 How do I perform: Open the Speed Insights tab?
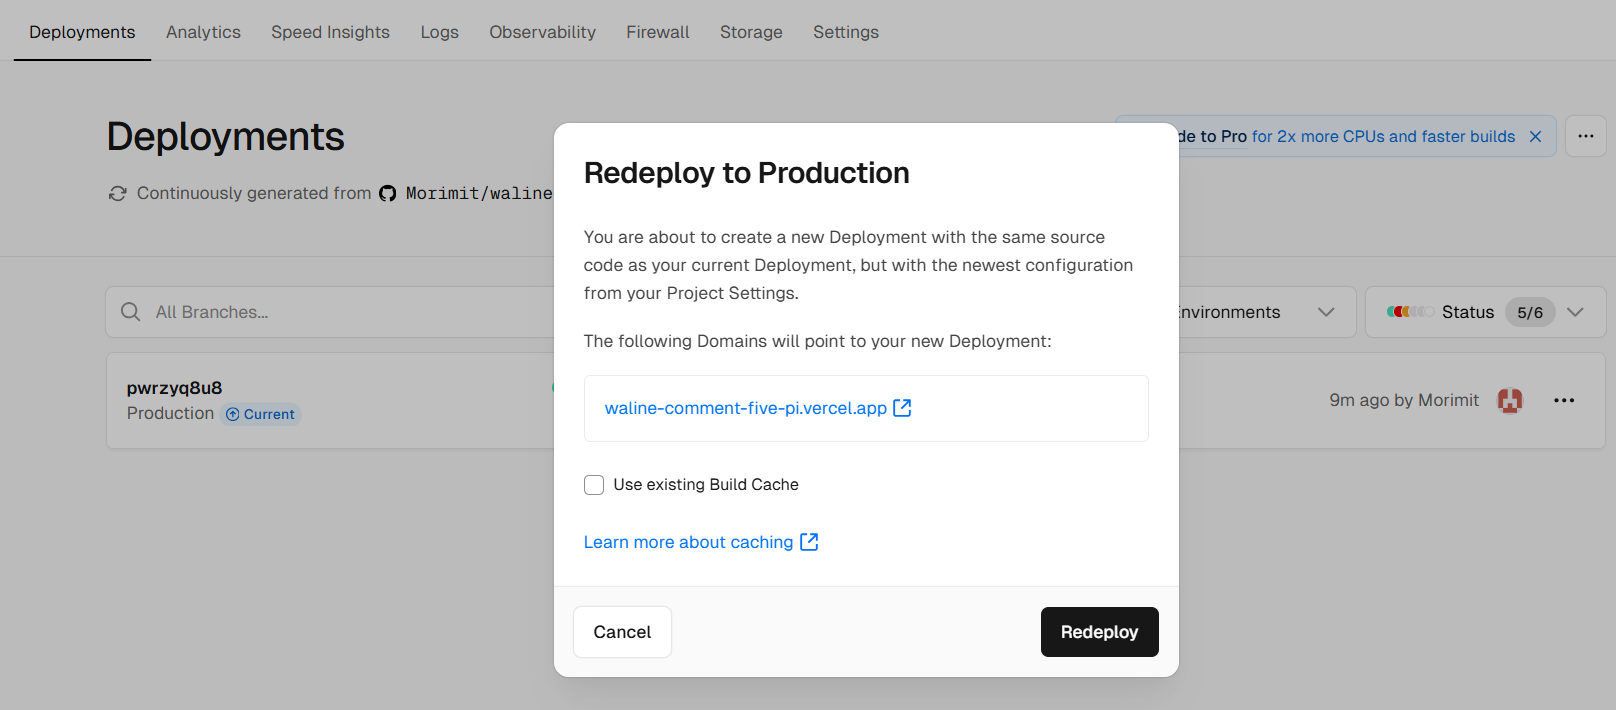tap(330, 32)
